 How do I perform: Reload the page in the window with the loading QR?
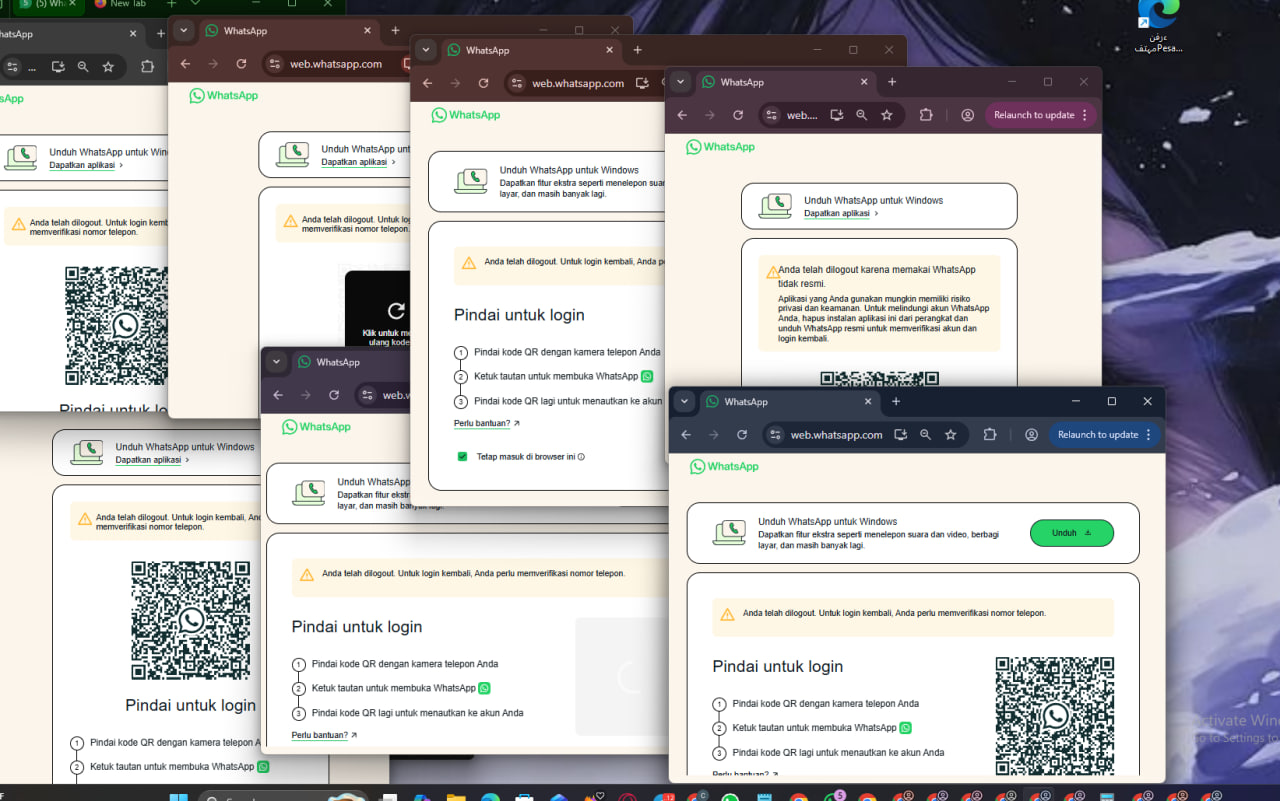334,395
